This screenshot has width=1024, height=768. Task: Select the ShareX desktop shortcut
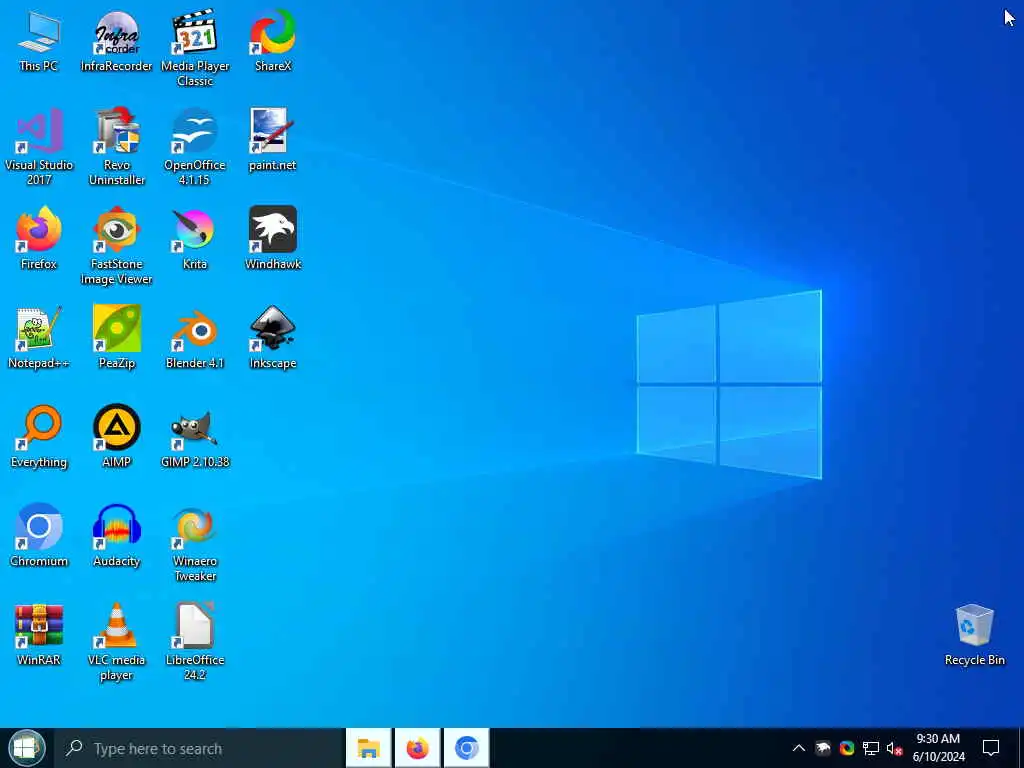pyautogui.click(x=273, y=40)
